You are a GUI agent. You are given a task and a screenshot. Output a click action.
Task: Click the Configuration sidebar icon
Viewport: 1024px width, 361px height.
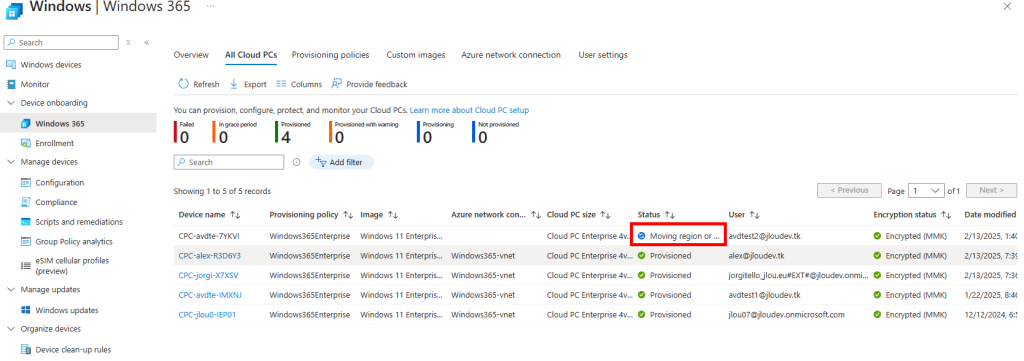pos(25,183)
